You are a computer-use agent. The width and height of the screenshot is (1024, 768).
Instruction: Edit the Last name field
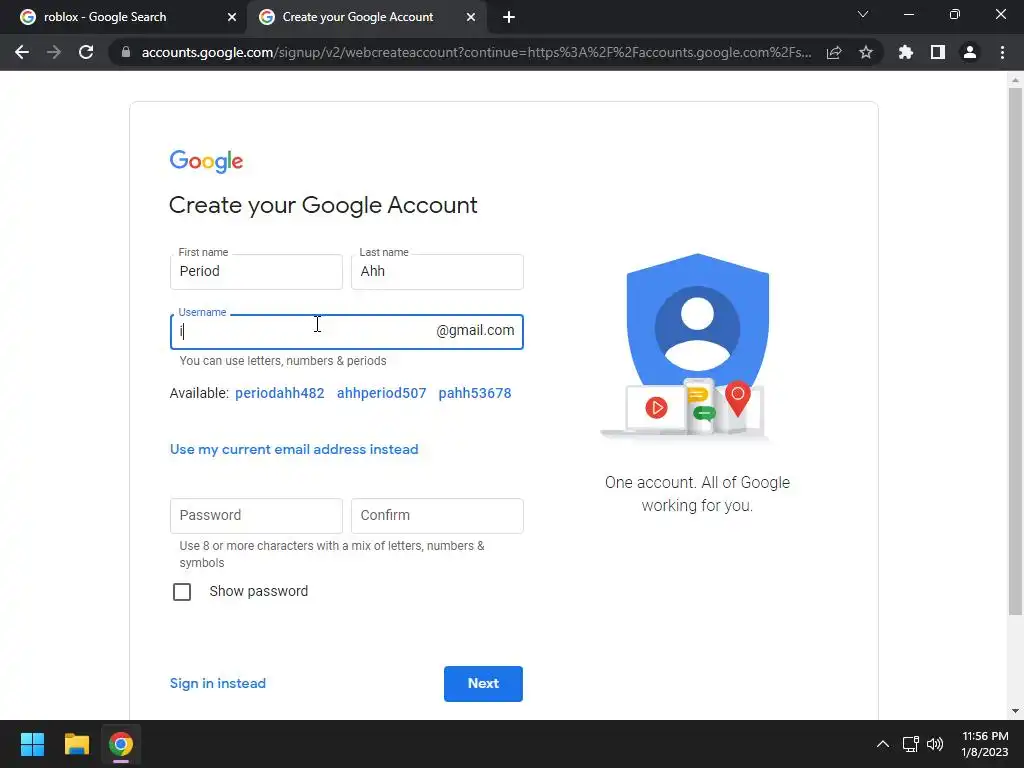[437, 272]
